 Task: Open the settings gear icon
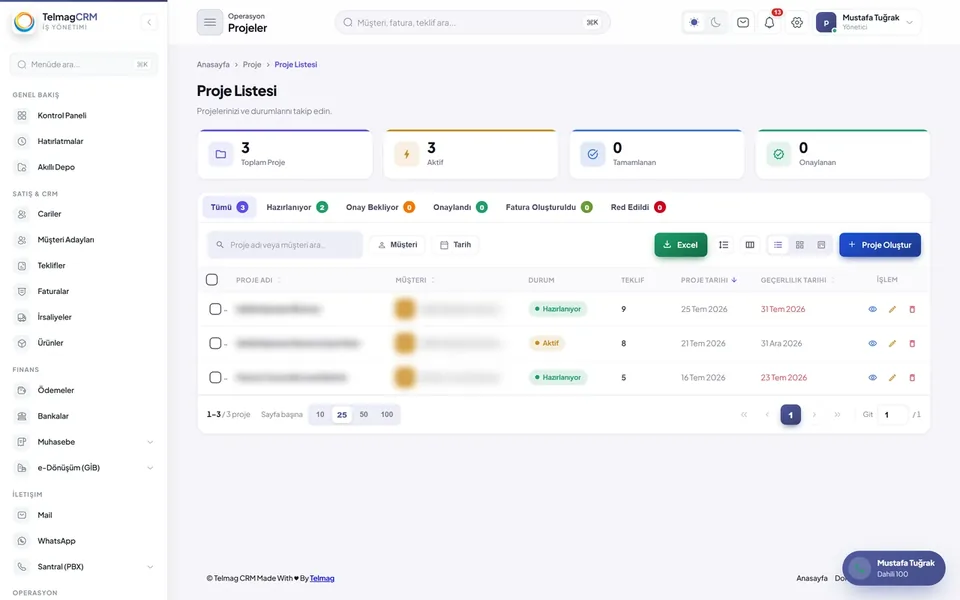click(797, 23)
